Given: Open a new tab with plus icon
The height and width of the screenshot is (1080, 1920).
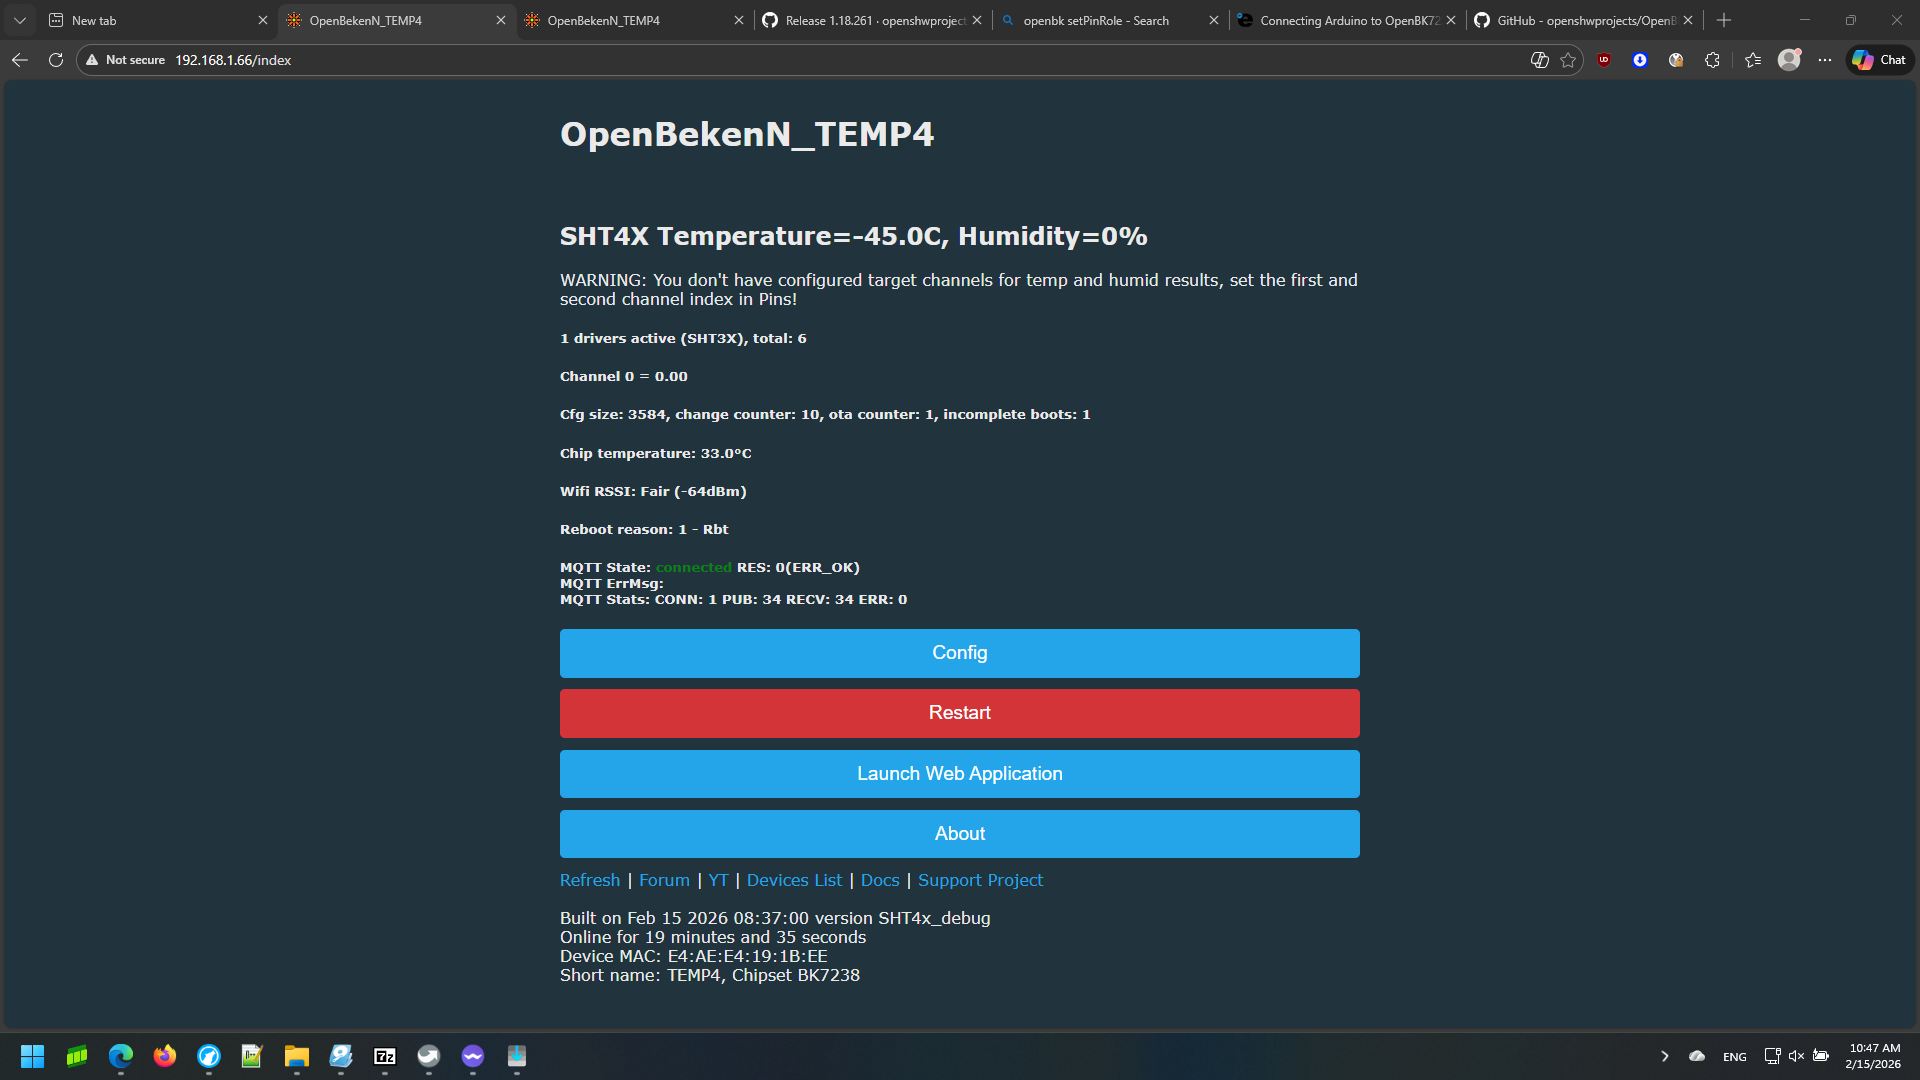Looking at the screenshot, I should tap(1723, 20).
